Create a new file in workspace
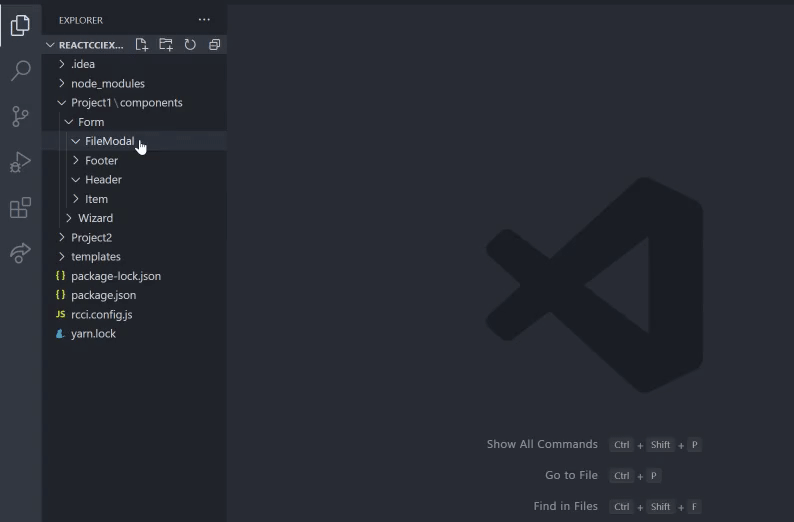Image resolution: width=794 pixels, height=522 pixels. (x=142, y=45)
